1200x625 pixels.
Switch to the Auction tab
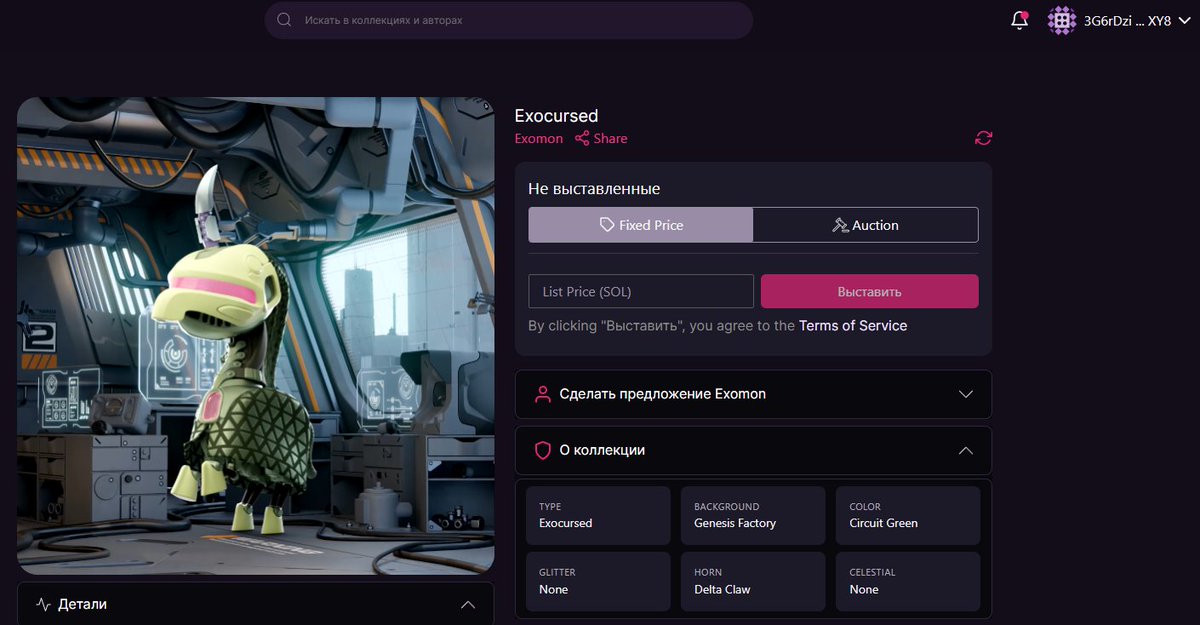[865, 225]
